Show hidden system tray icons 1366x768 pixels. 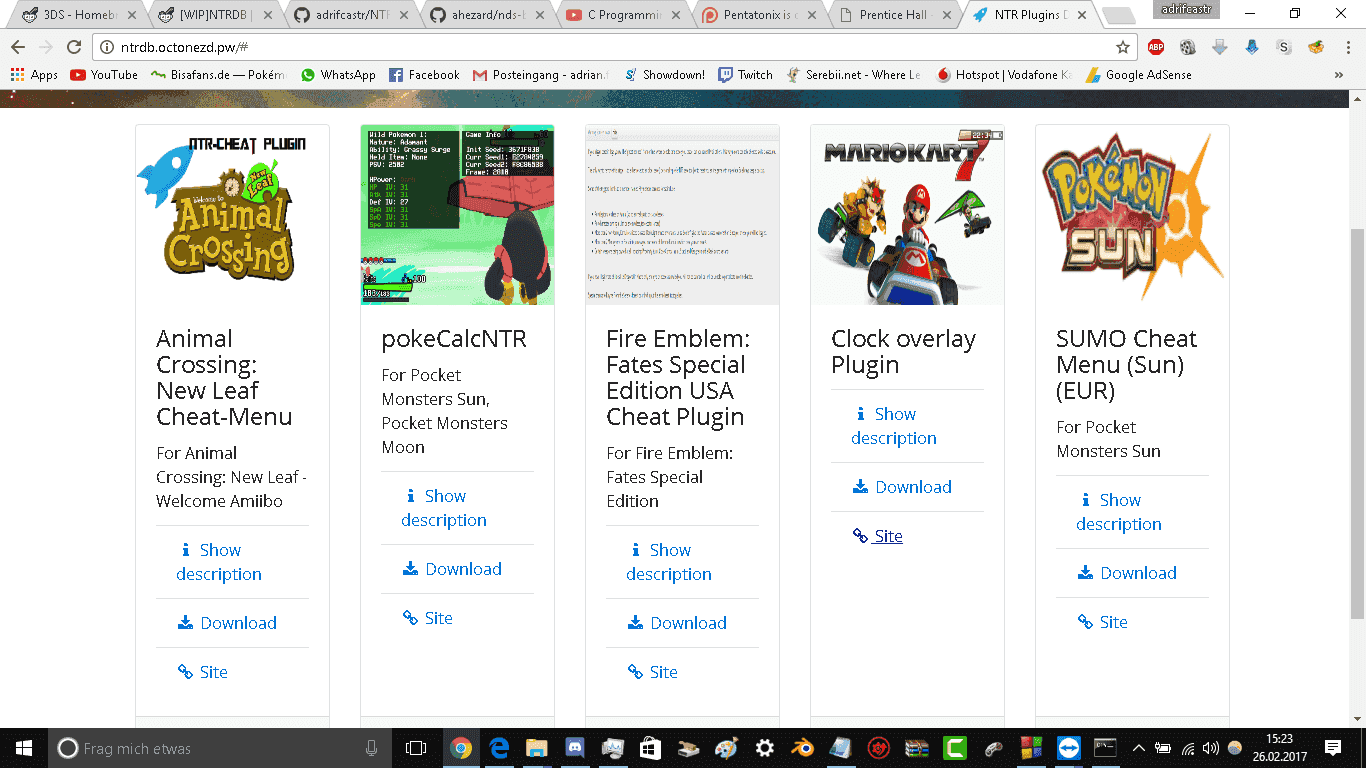coord(1139,748)
